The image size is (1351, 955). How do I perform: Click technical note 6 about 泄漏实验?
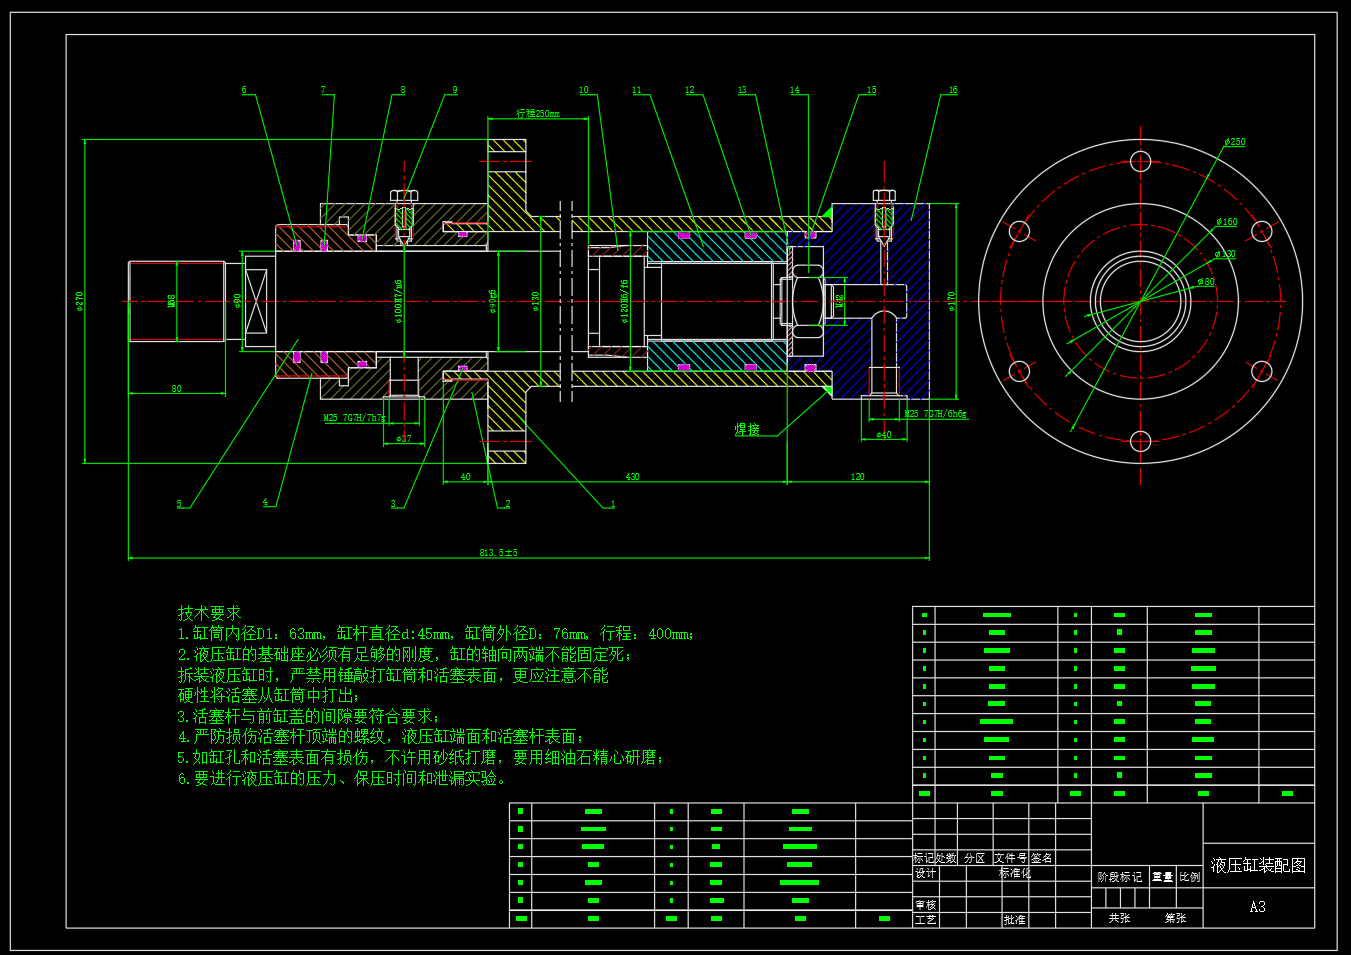pyautogui.click(x=343, y=779)
